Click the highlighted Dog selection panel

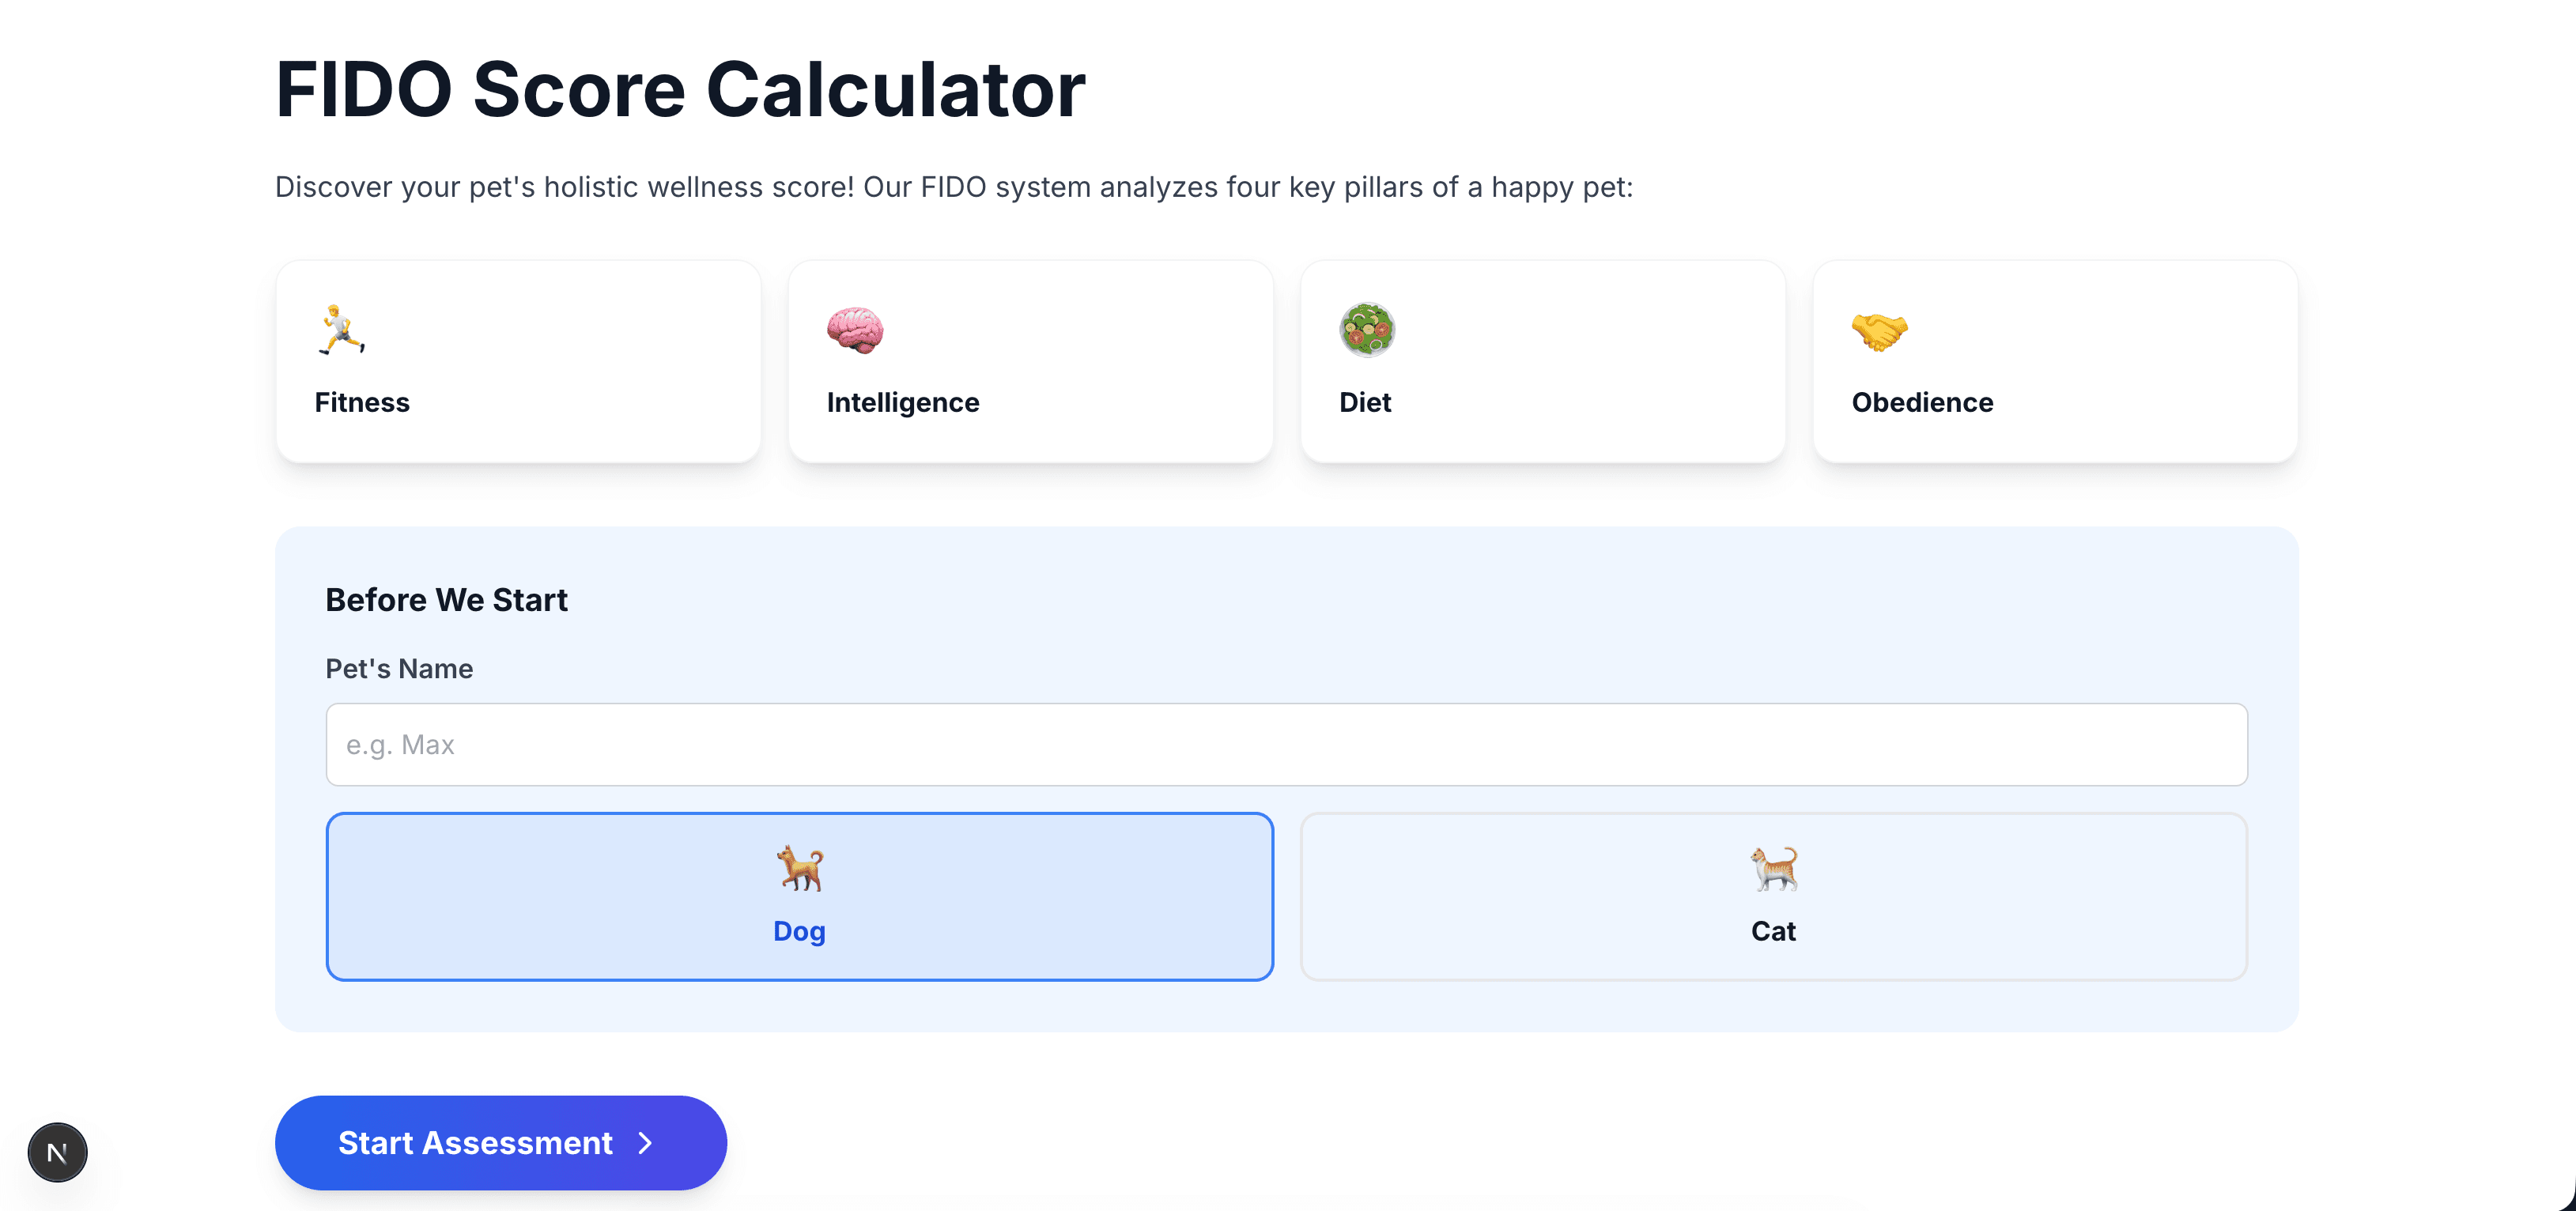(798, 896)
